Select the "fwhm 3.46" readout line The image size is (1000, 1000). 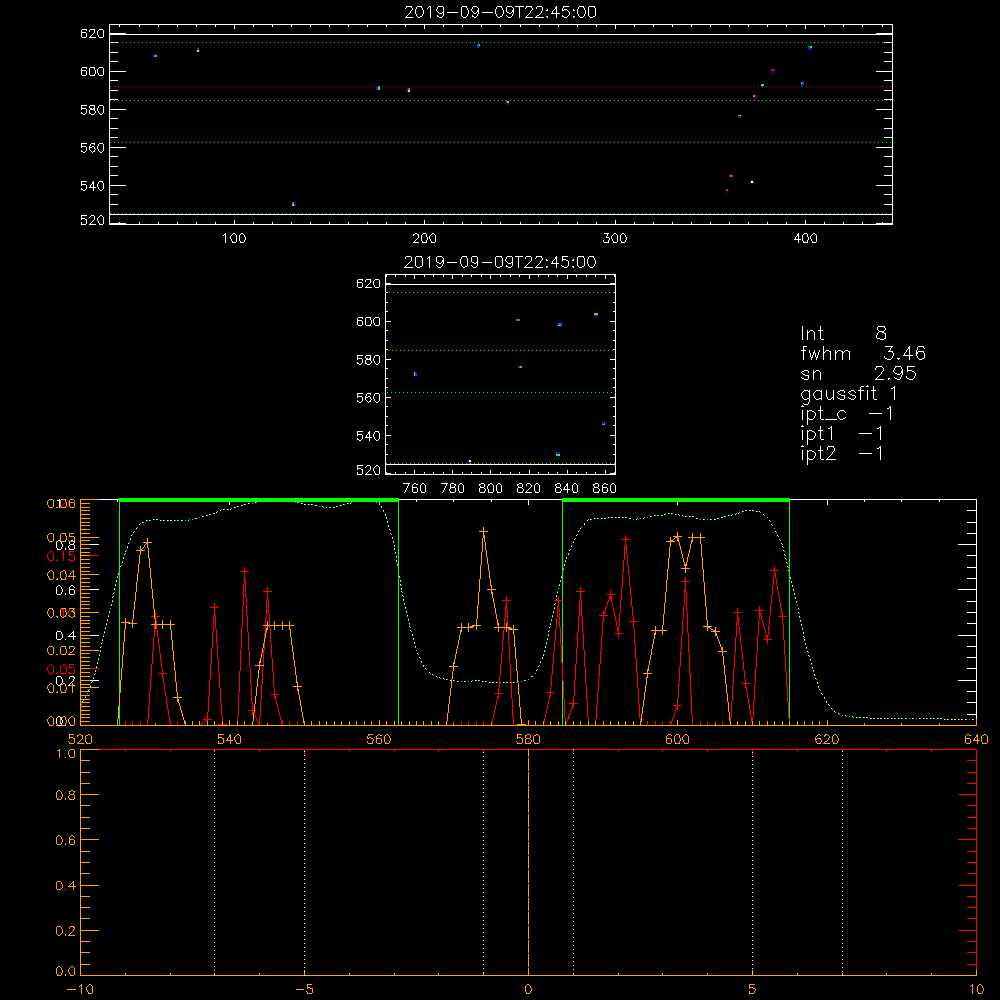pyautogui.click(x=863, y=353)
